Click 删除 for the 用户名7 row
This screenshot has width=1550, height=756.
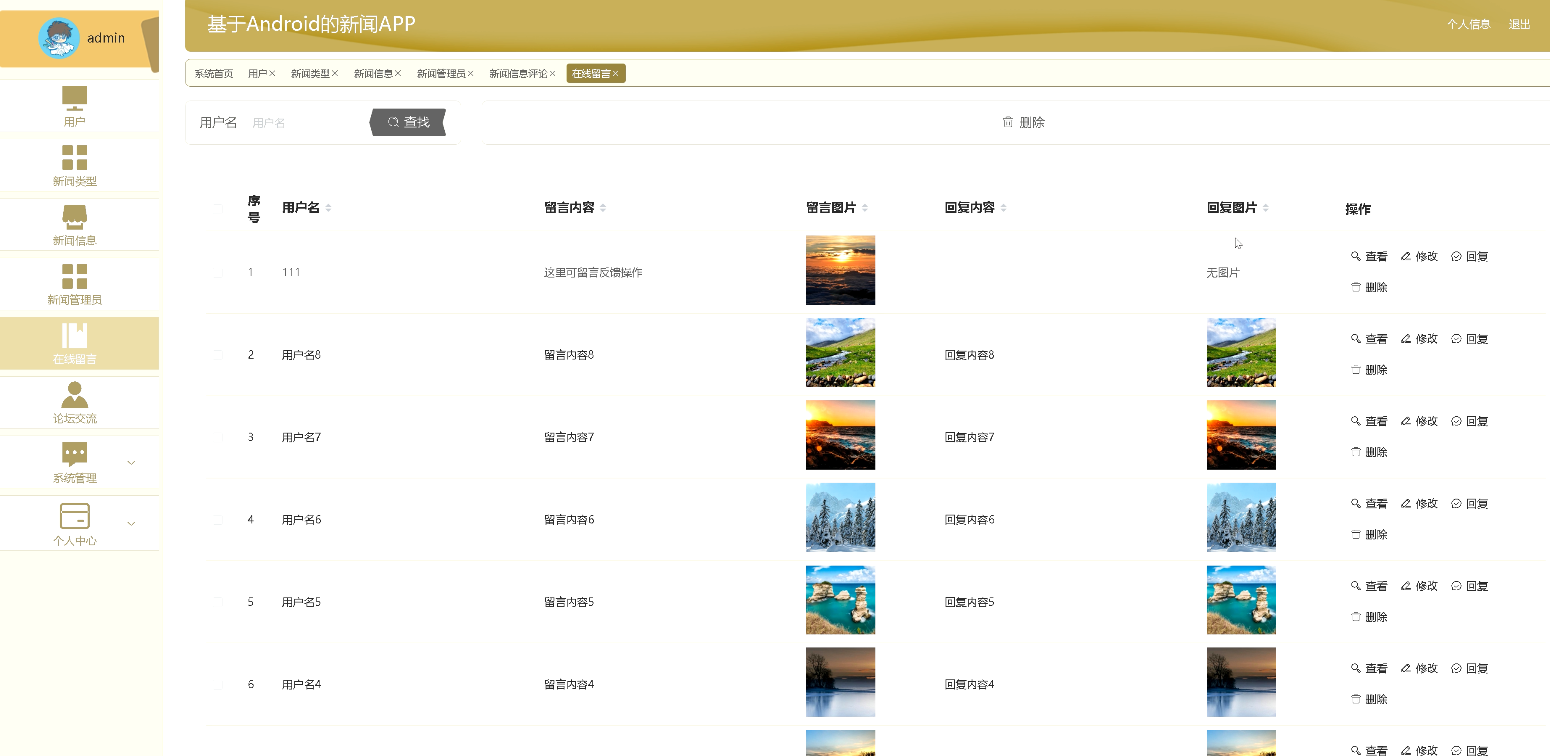point(1369,452)
